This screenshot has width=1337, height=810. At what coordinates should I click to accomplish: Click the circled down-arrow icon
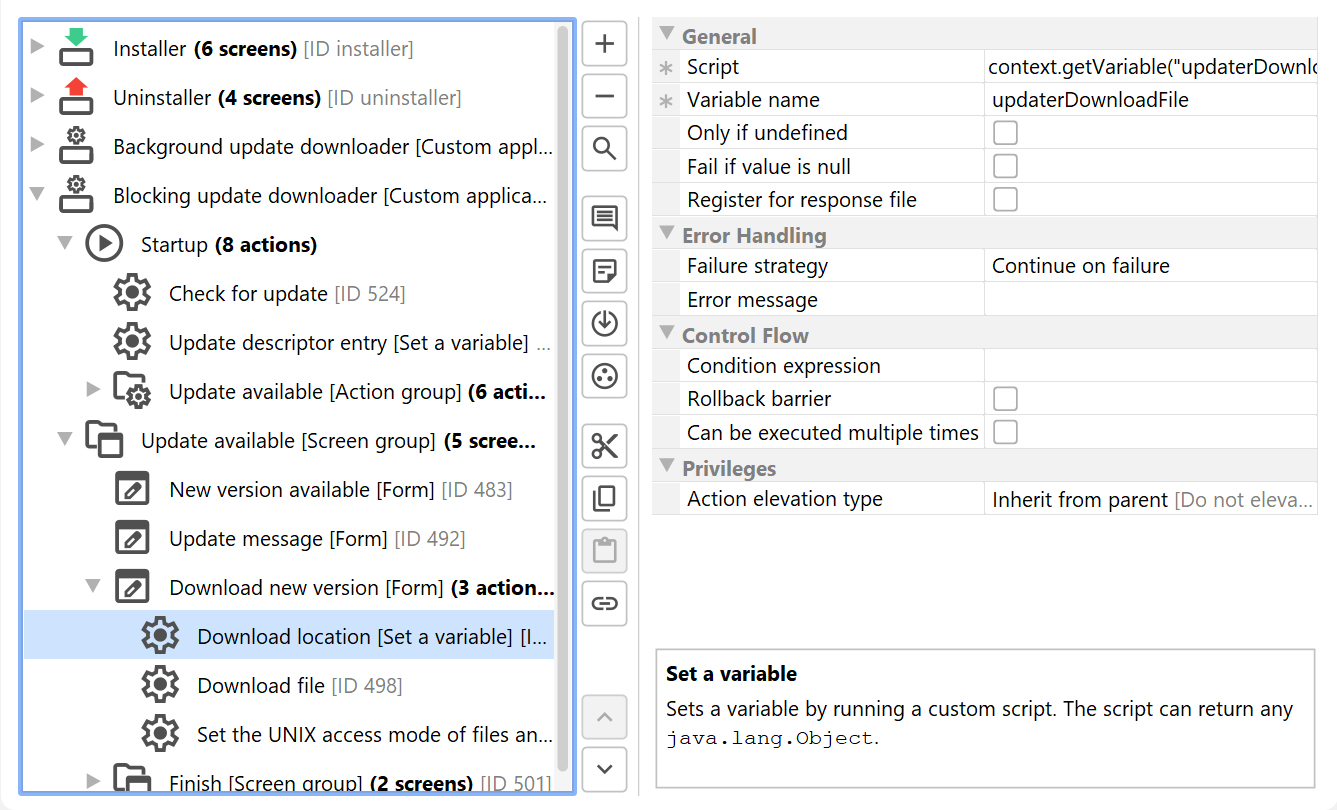click(x=604, y=324)
